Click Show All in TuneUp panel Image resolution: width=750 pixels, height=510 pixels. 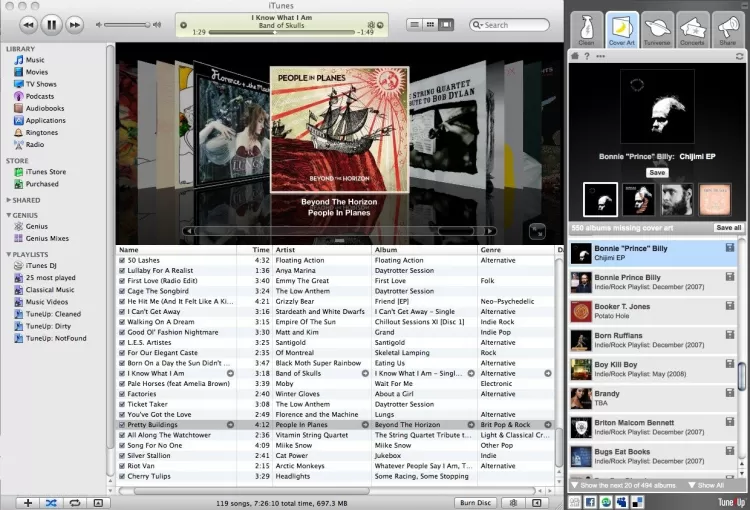click(706, 485)
